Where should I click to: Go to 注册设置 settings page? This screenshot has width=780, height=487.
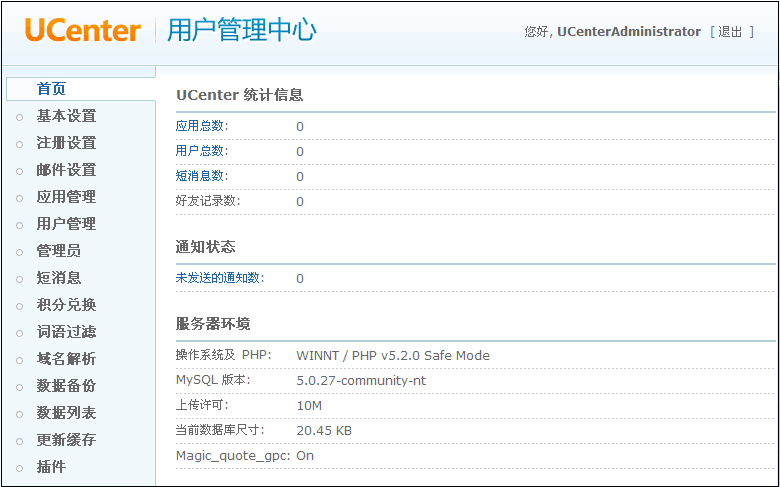pos(66,143)
